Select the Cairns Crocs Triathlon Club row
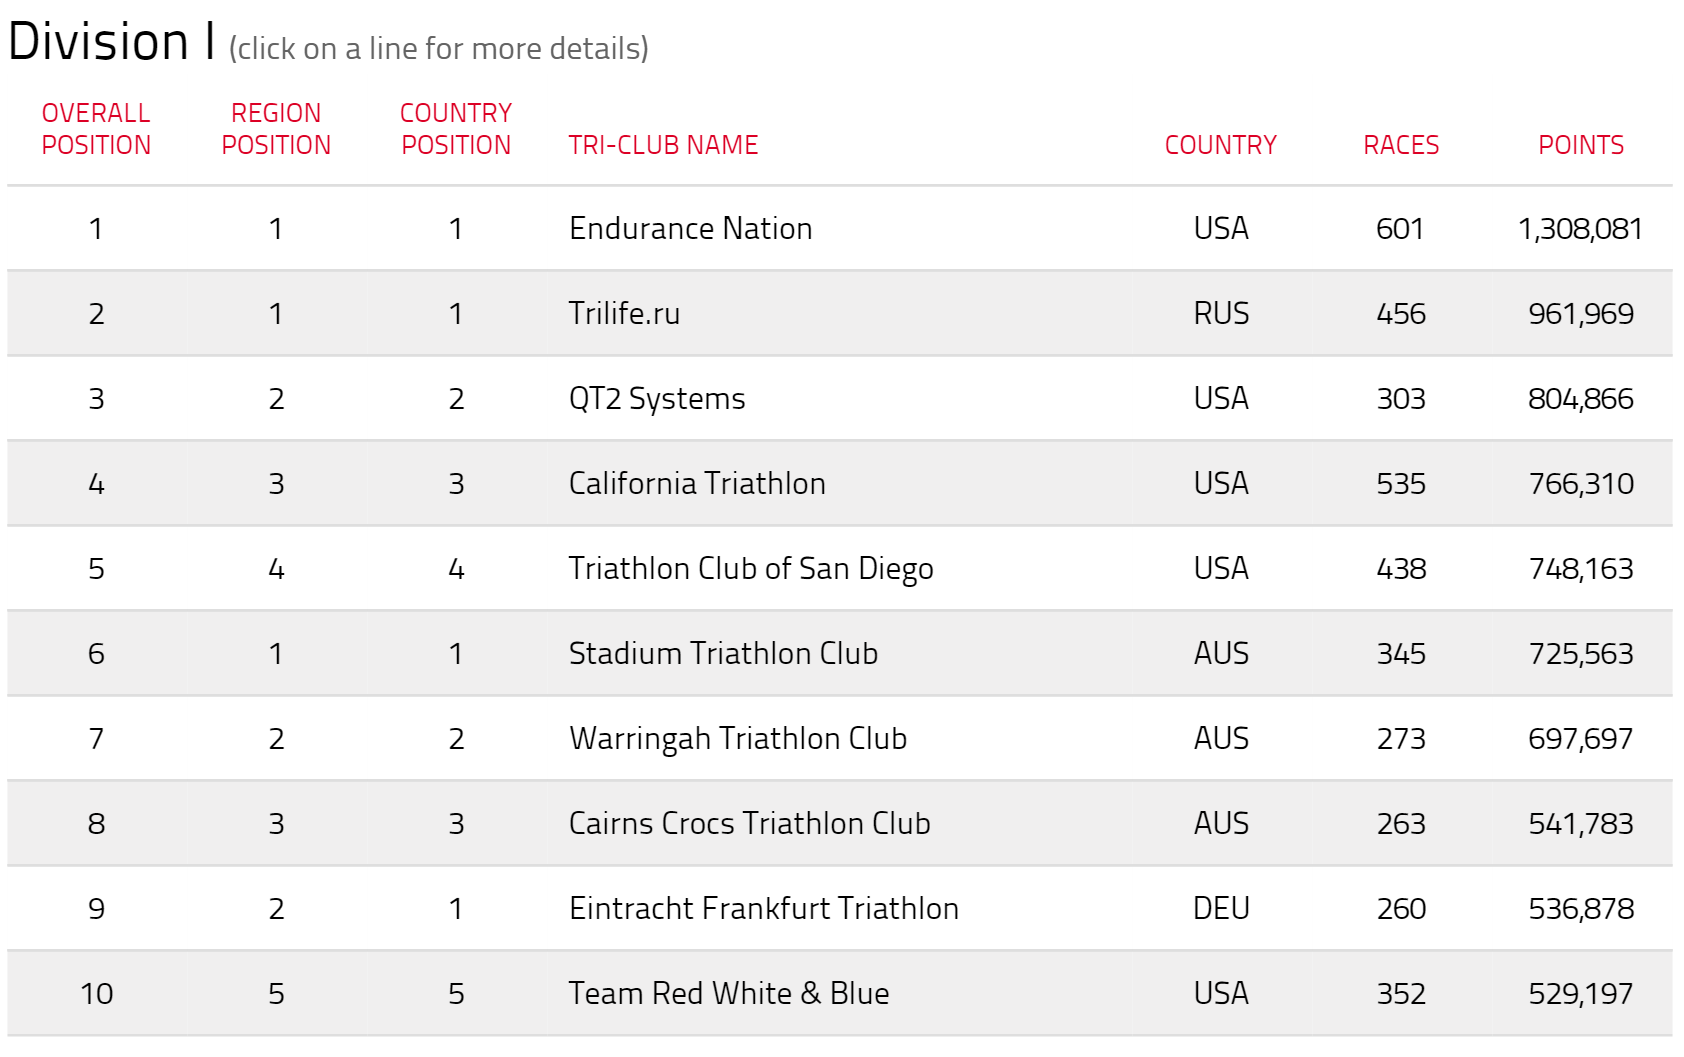 (x=839, y=823)
